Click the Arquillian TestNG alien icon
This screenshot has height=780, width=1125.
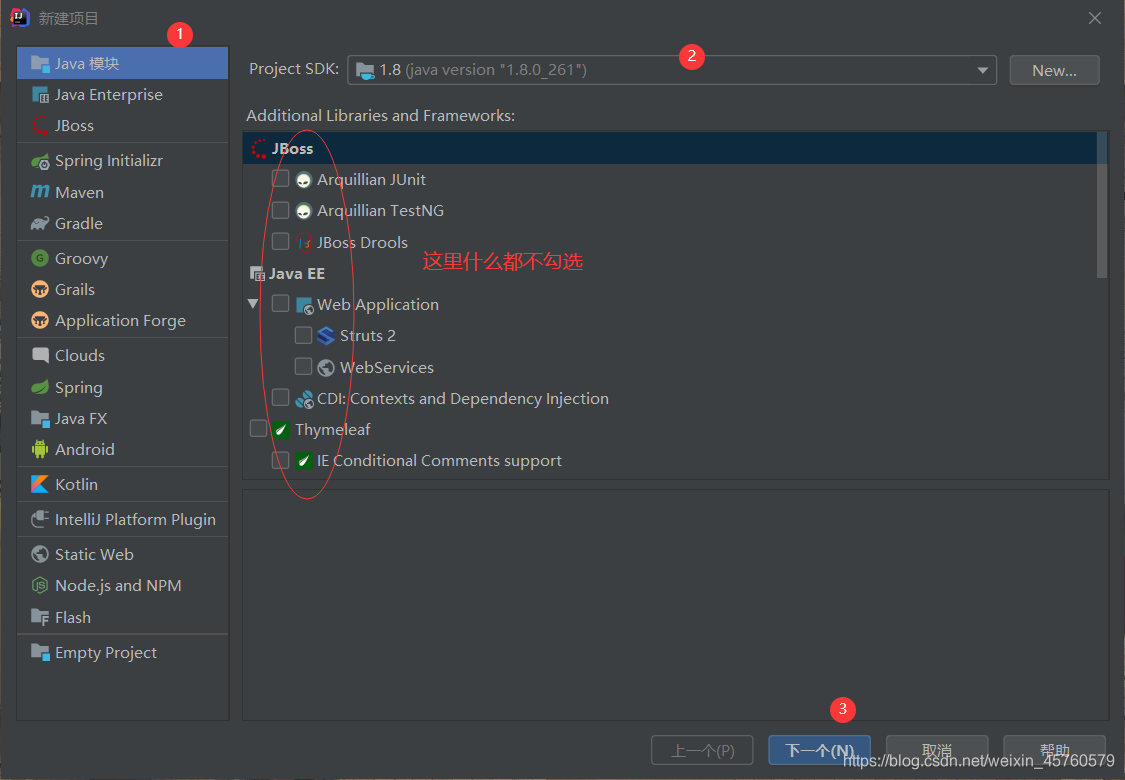[303, 211]
